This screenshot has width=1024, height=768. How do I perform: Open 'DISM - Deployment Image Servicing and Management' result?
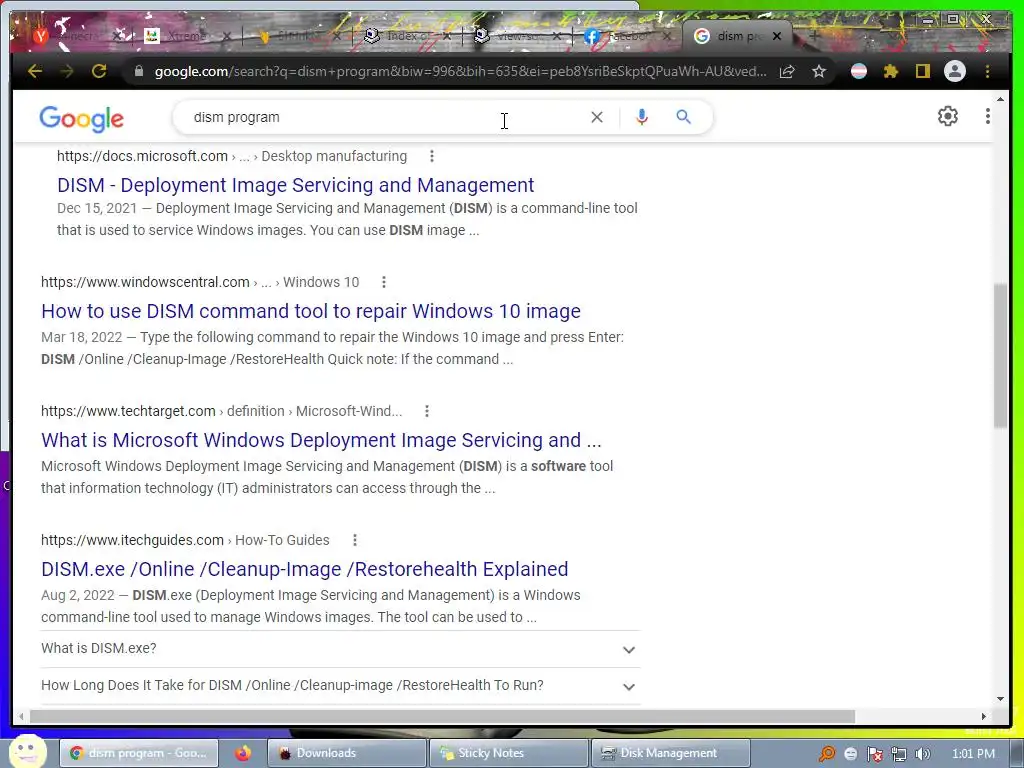tap(295, 185)
